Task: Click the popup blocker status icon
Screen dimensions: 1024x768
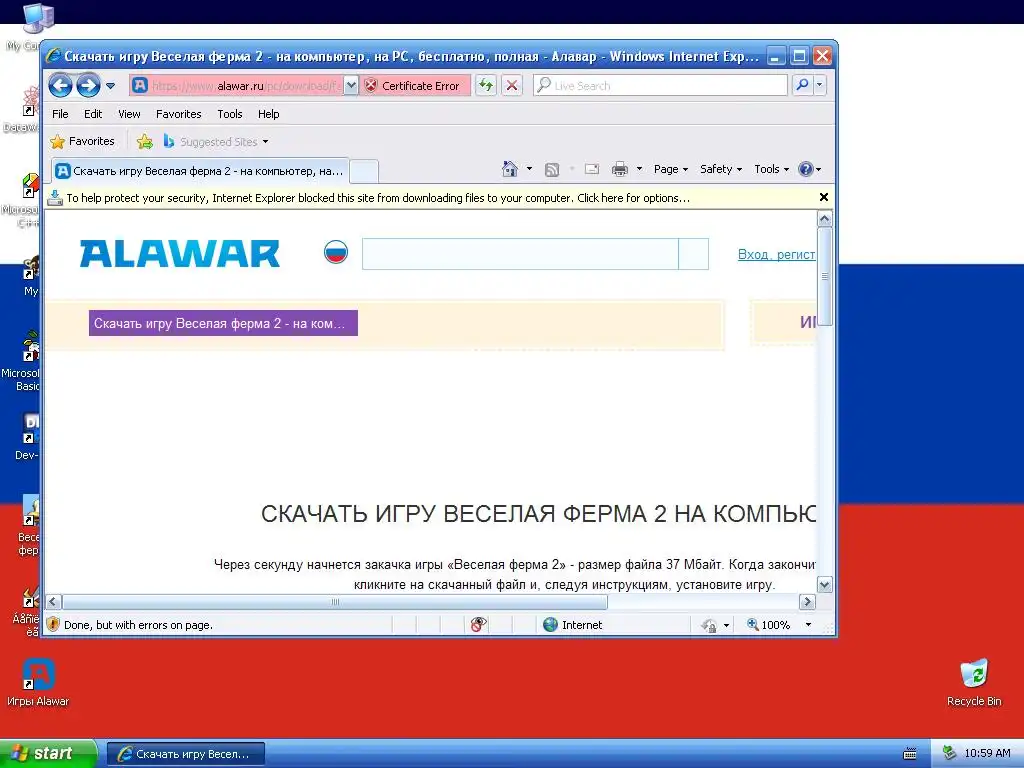Action: pyautogui.click(x=479, y=625)
